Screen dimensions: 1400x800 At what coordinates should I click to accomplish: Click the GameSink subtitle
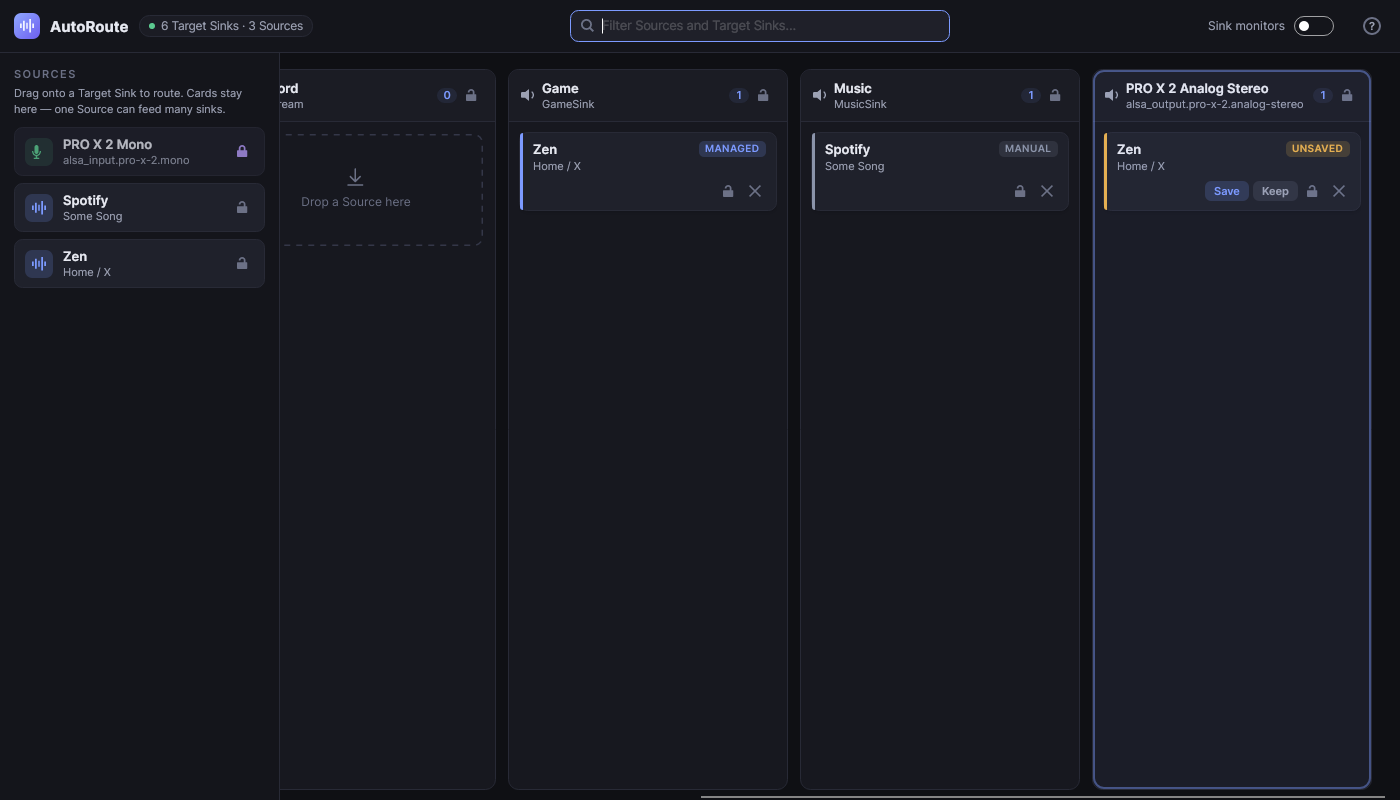pos(568,104)
